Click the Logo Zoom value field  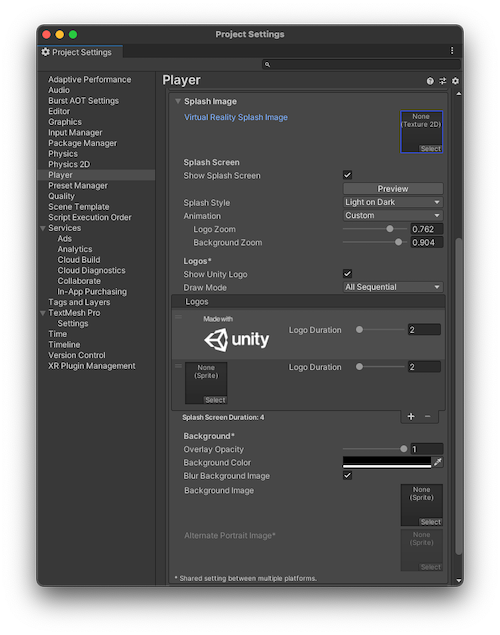point(427,229)
